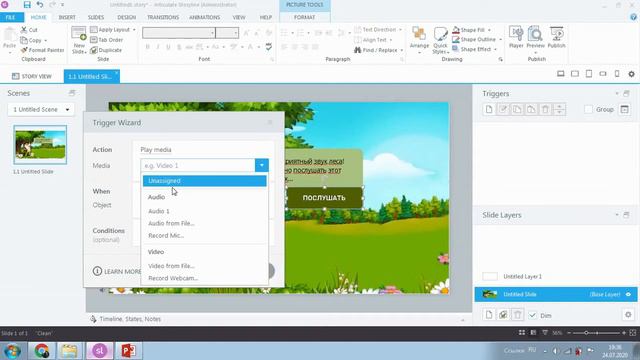Click the New Slide icon
The width and height of the screenshot is (640, 360).
point(79,40)
